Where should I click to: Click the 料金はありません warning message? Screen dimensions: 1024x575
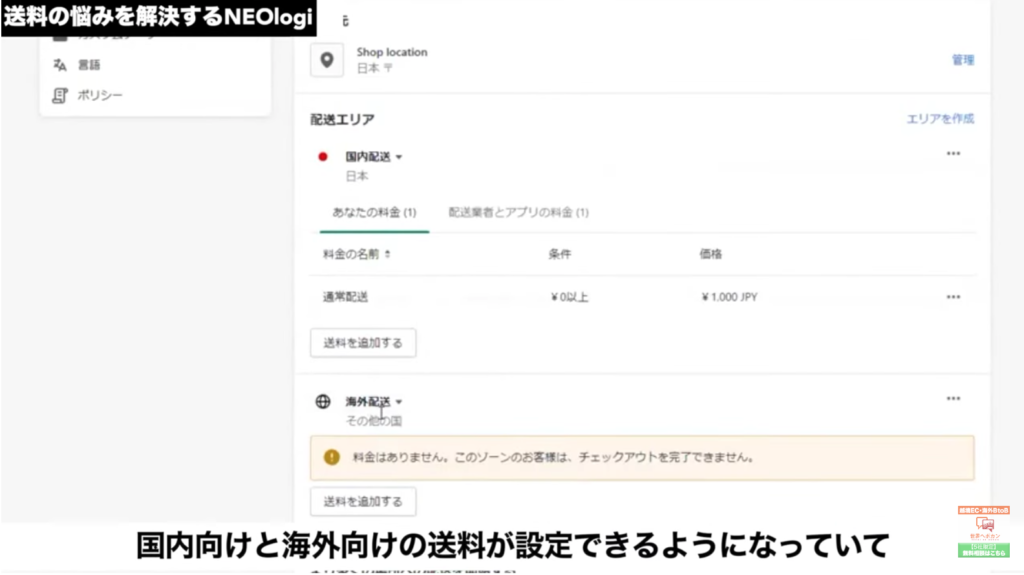[554, 457]
